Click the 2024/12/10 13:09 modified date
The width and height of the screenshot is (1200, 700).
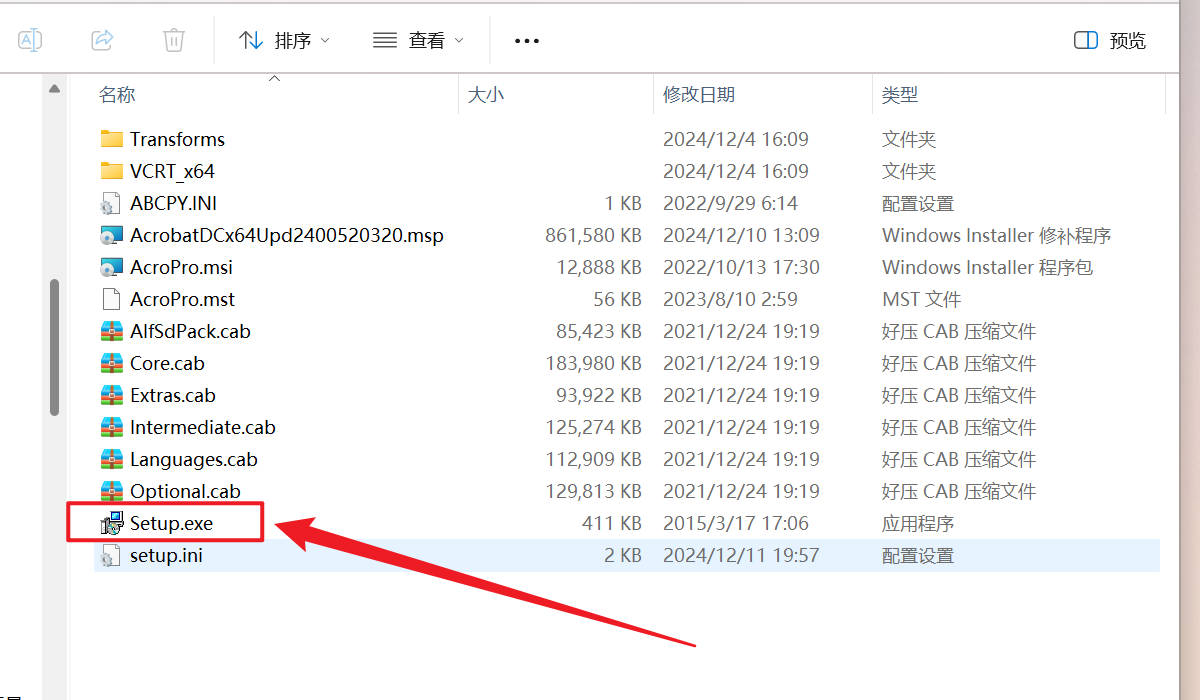pos(741,235)
